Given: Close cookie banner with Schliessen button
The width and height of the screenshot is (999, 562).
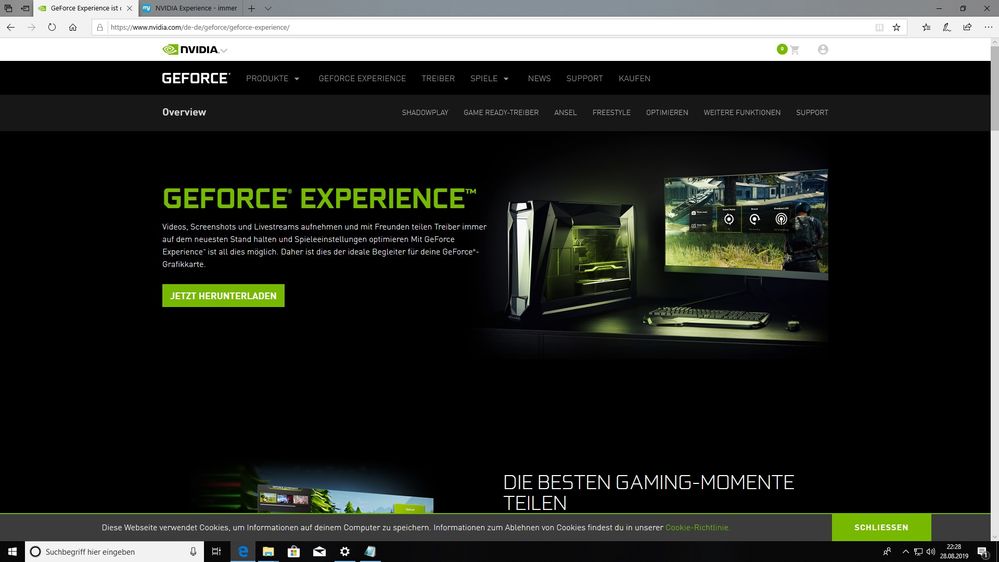Looking at the screenshot, I should click(881, 527).
